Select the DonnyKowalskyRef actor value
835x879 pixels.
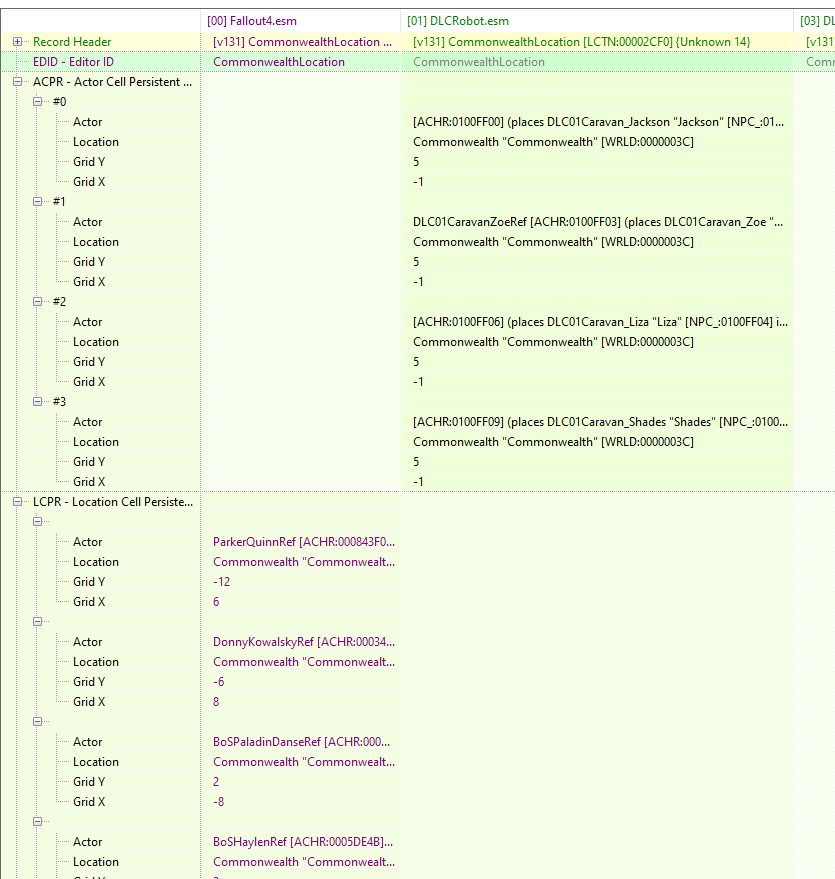(304, 642)
